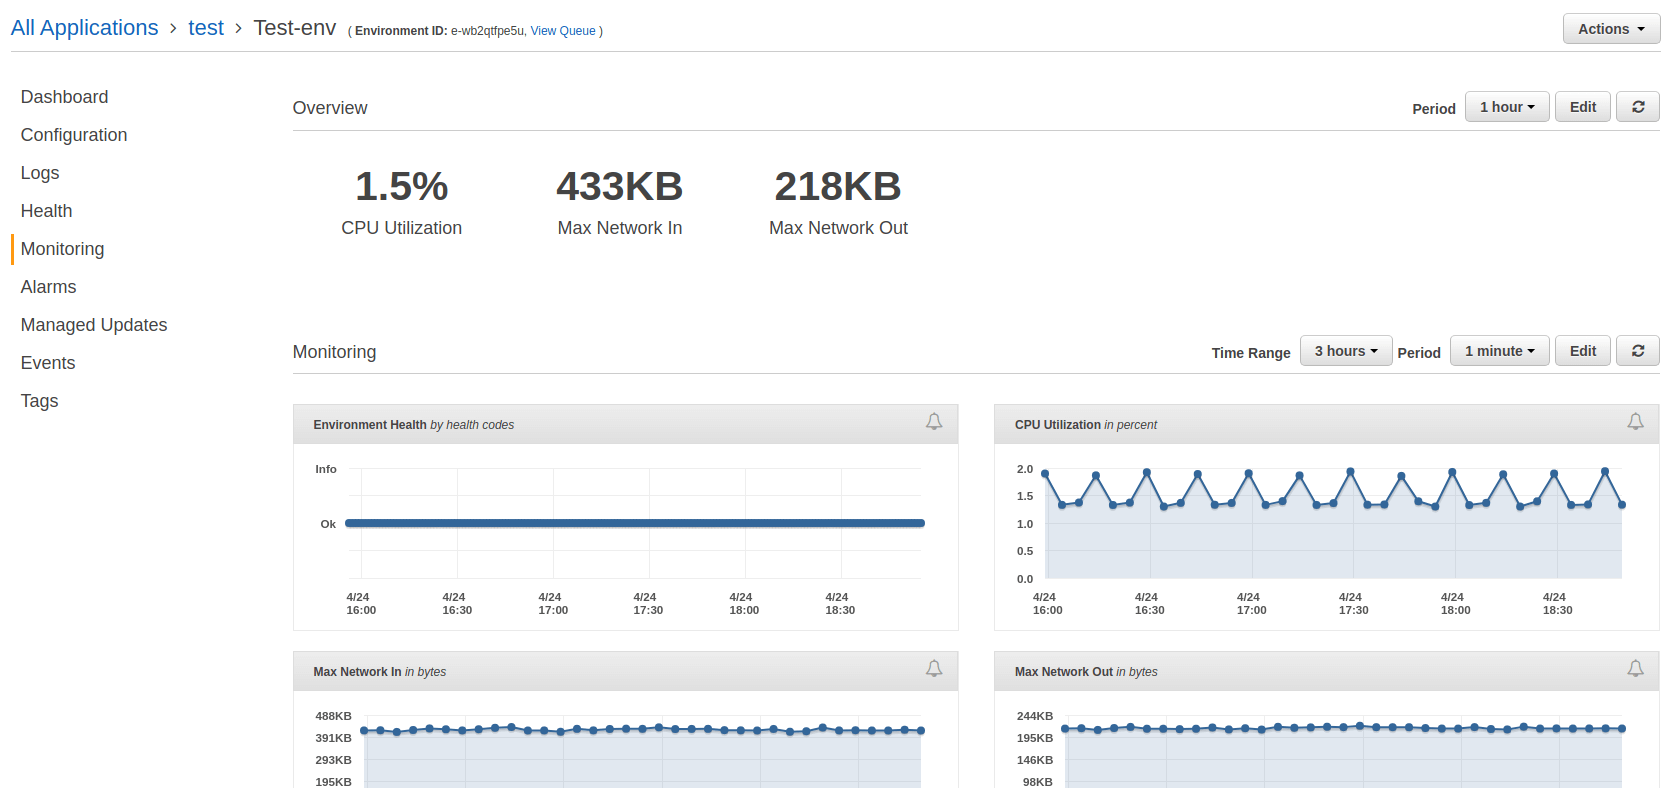Click the Edit button in Overview

(1582, 107)
